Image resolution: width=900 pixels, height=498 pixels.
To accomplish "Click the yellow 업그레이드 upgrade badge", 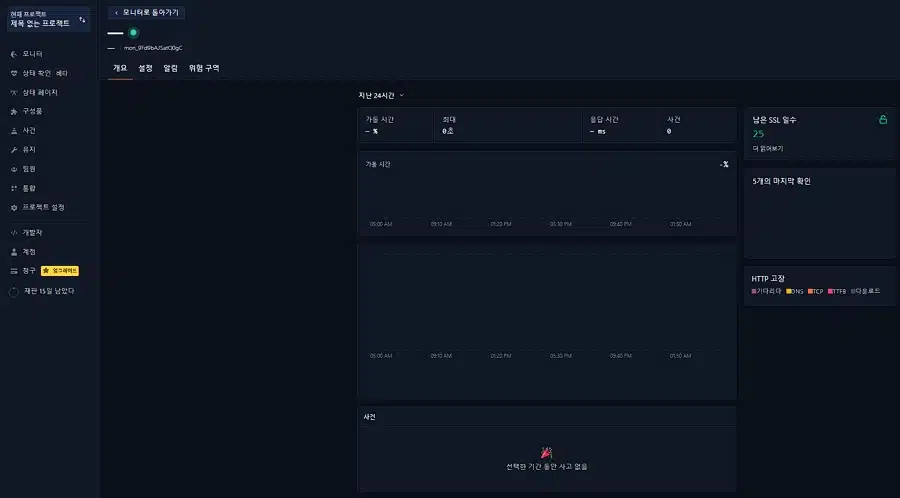I will pyautogui.click(x=60, y=271).
